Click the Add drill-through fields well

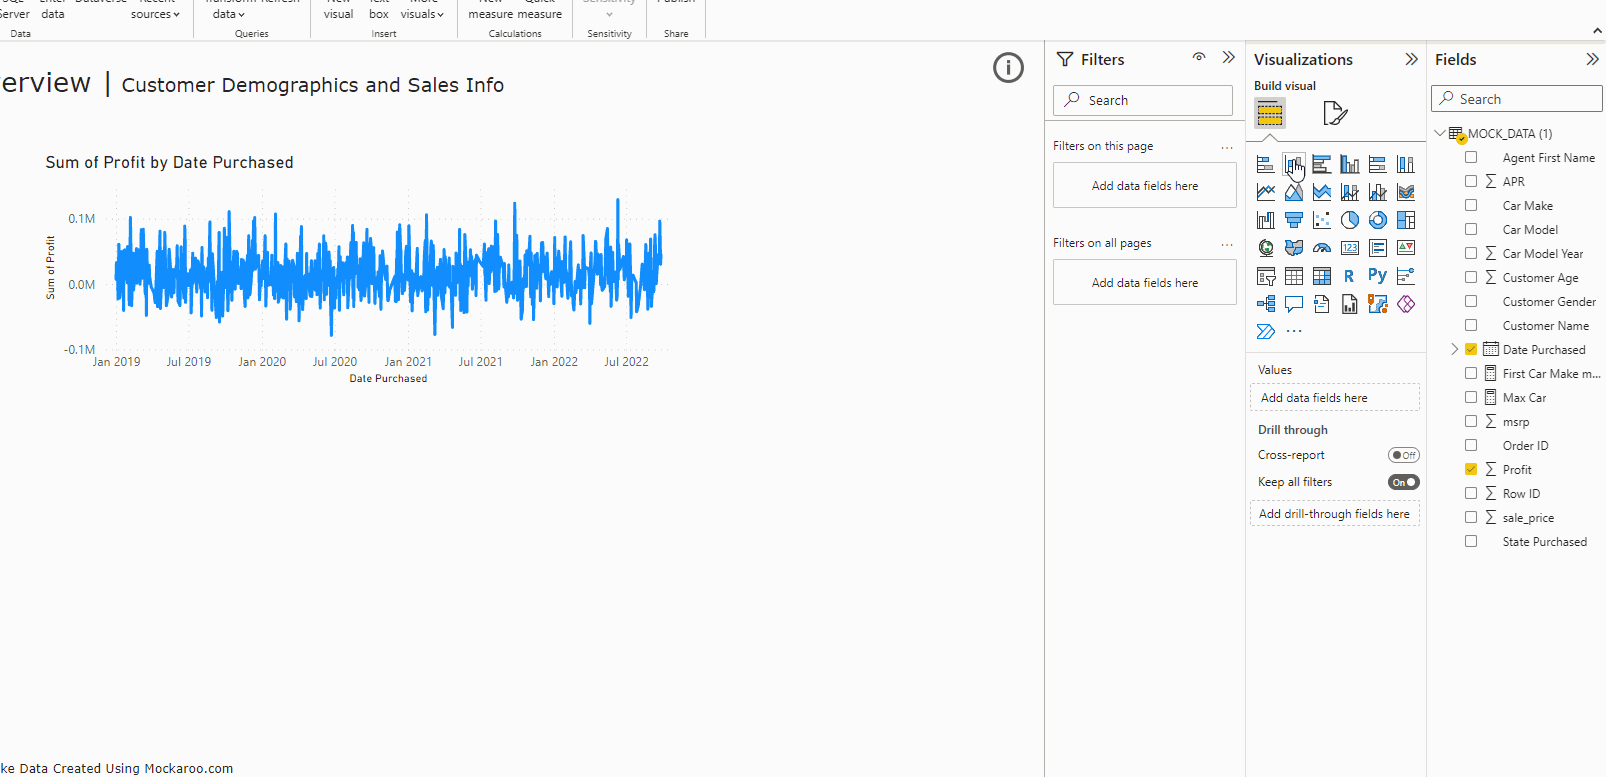1335,514
